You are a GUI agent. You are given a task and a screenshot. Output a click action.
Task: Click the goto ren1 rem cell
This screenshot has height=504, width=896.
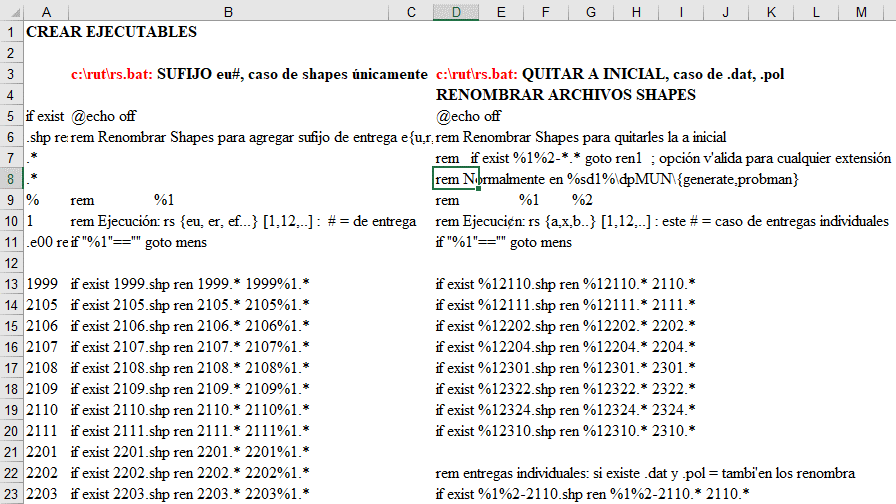663,158
